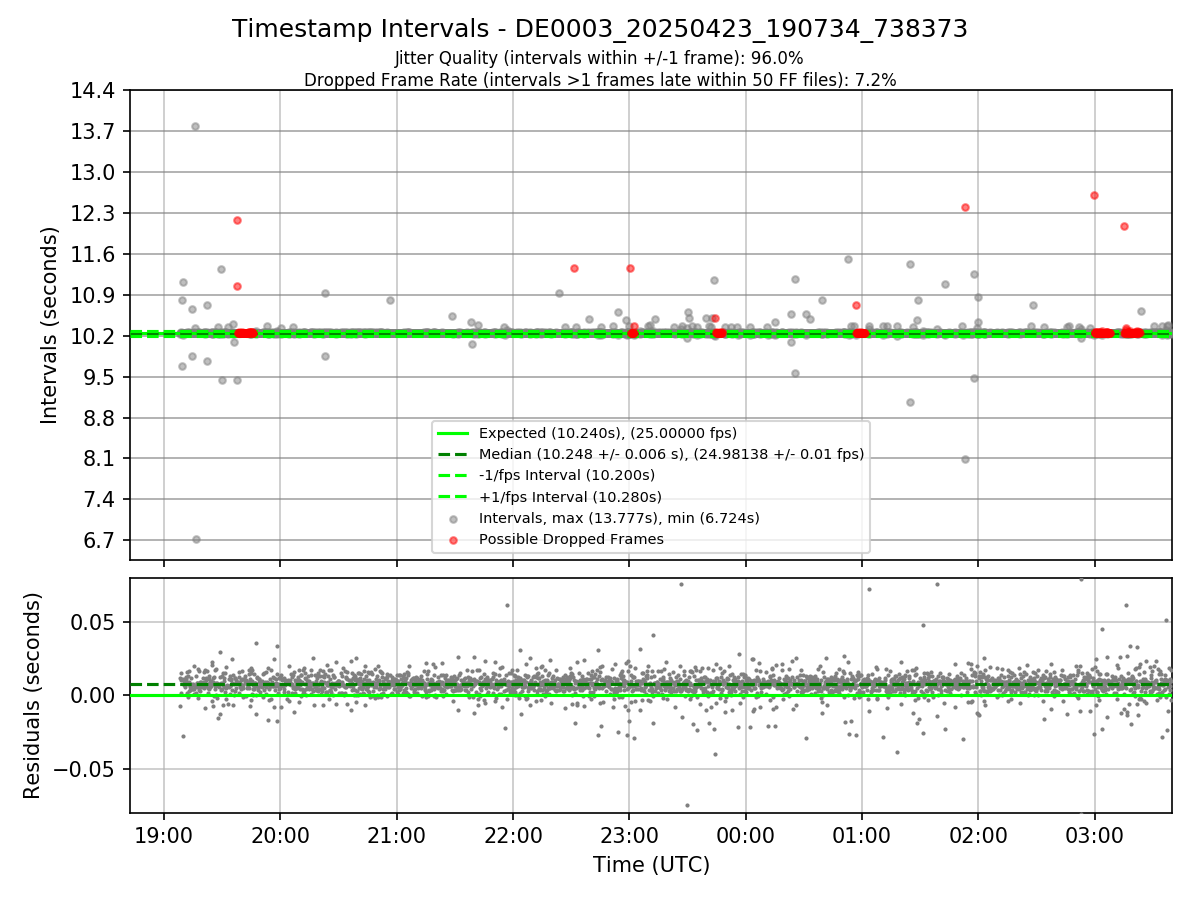
Task: Select the Jitter Quality 96.0% subtitle
Action: [x=599, y=58]
